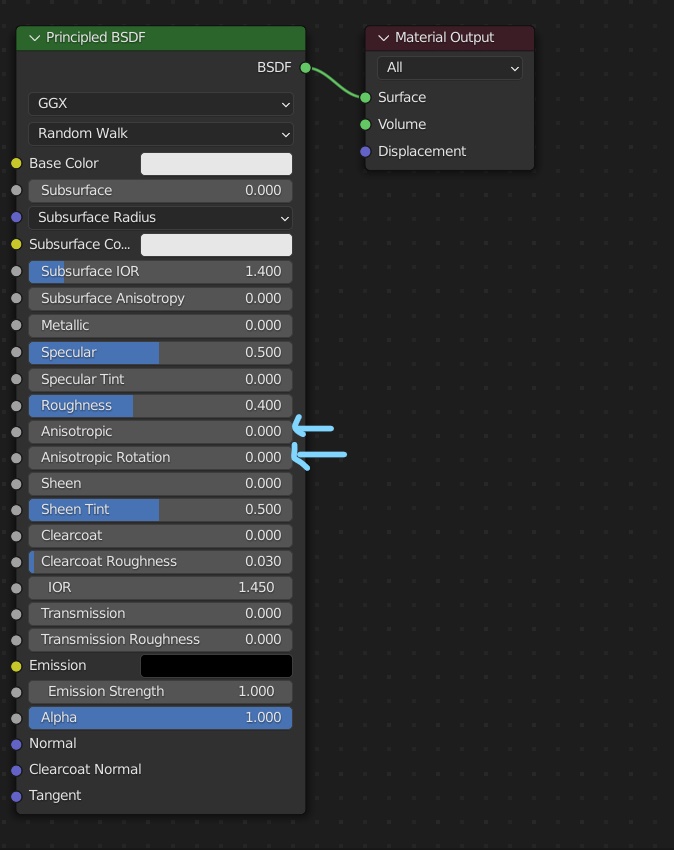Image resolution: width=674 pixels, height=850 pixels.
Task: Click the Anisotropic input socket
Action: 16,432
